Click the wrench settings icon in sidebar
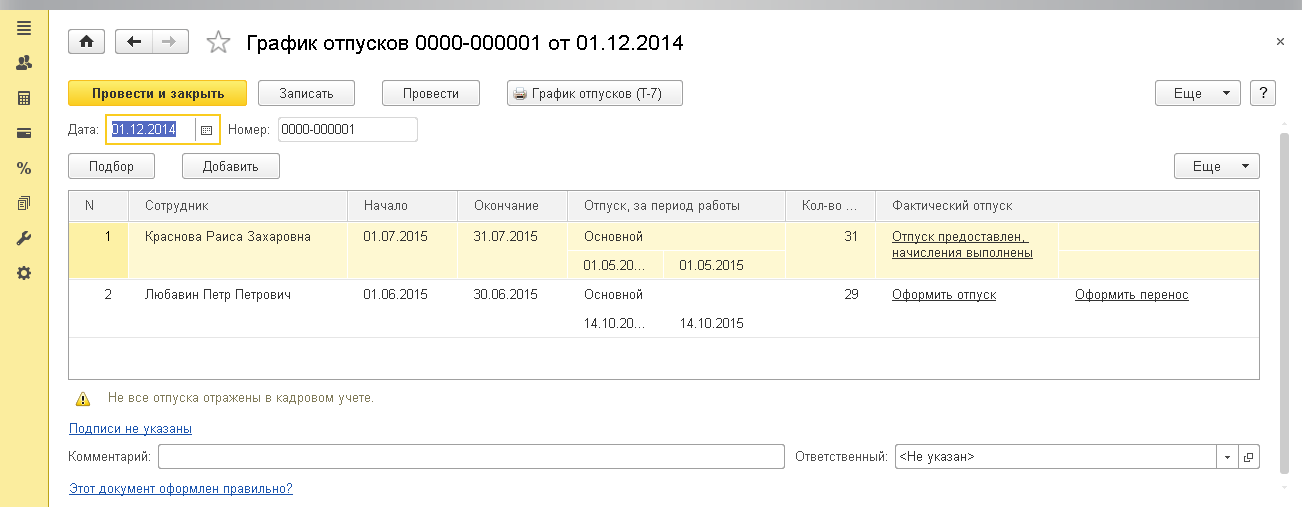The height and width of the screenshot is (507, 1302). pos(24,238)
